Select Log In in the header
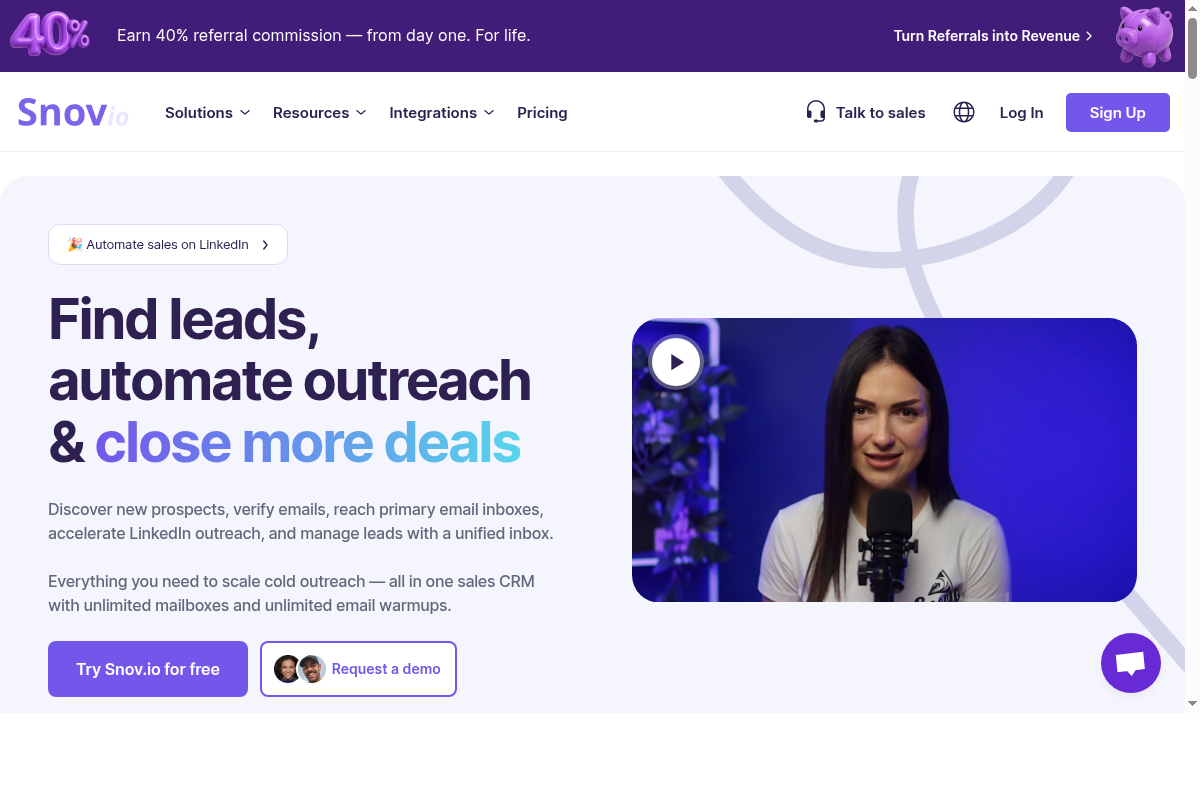This screenshot has height=800, width=1200. [x=1021, y=113]
